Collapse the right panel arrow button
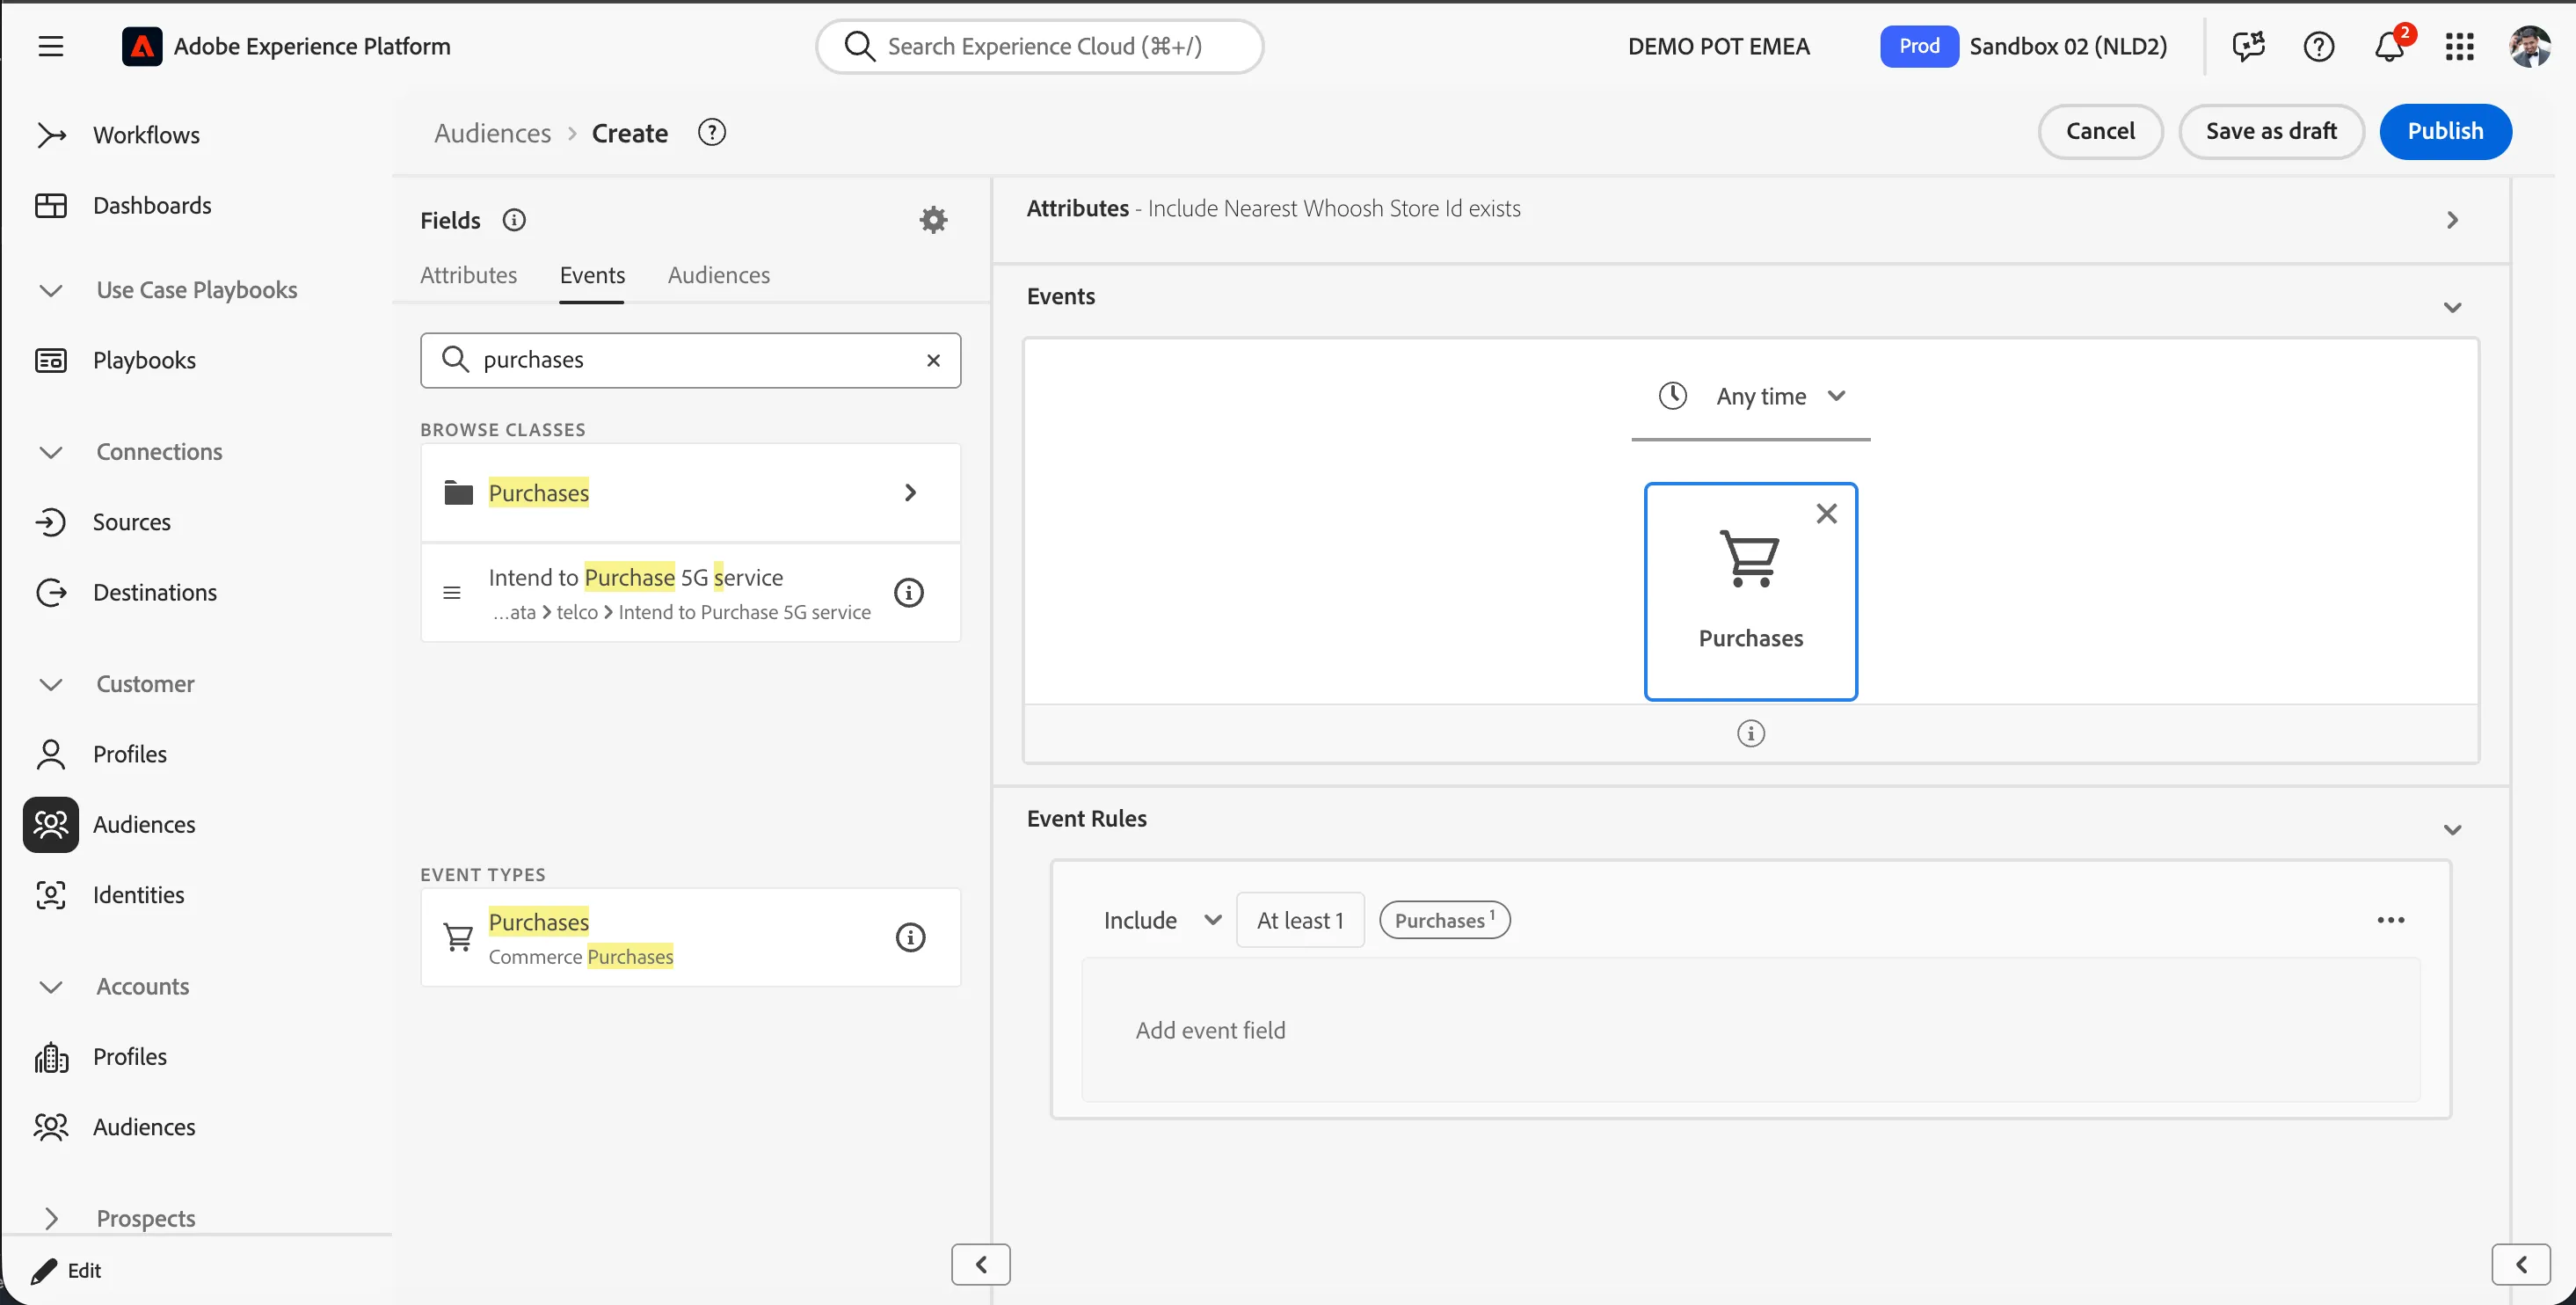The width and height of the screenshot is (2576, 1305). [2520, 1264]
